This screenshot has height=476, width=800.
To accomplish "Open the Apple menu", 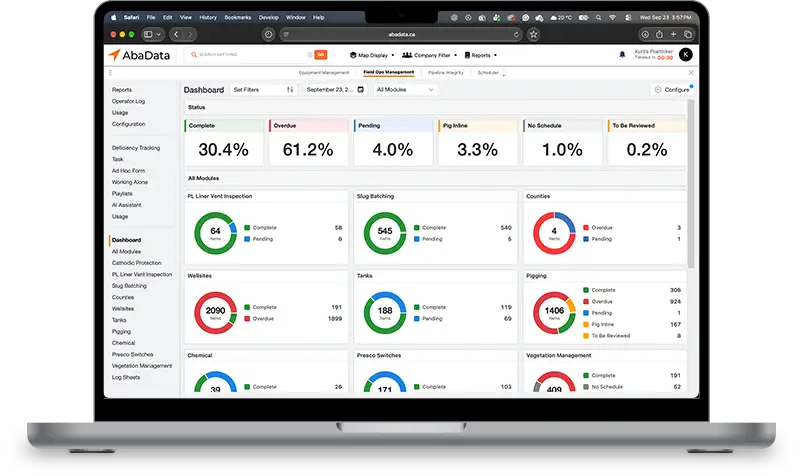I will pyautogui.click(x=114, y=17).
